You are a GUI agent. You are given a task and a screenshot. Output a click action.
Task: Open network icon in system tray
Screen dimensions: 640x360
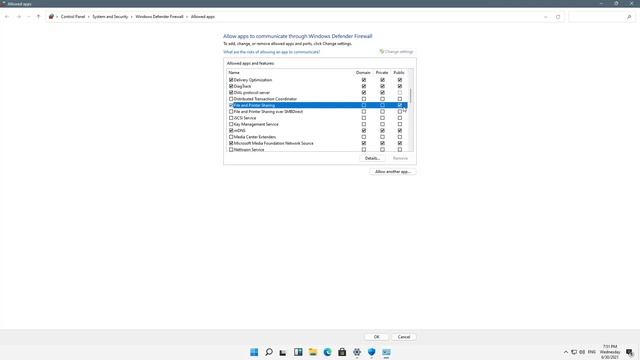(x=574, y=352)
